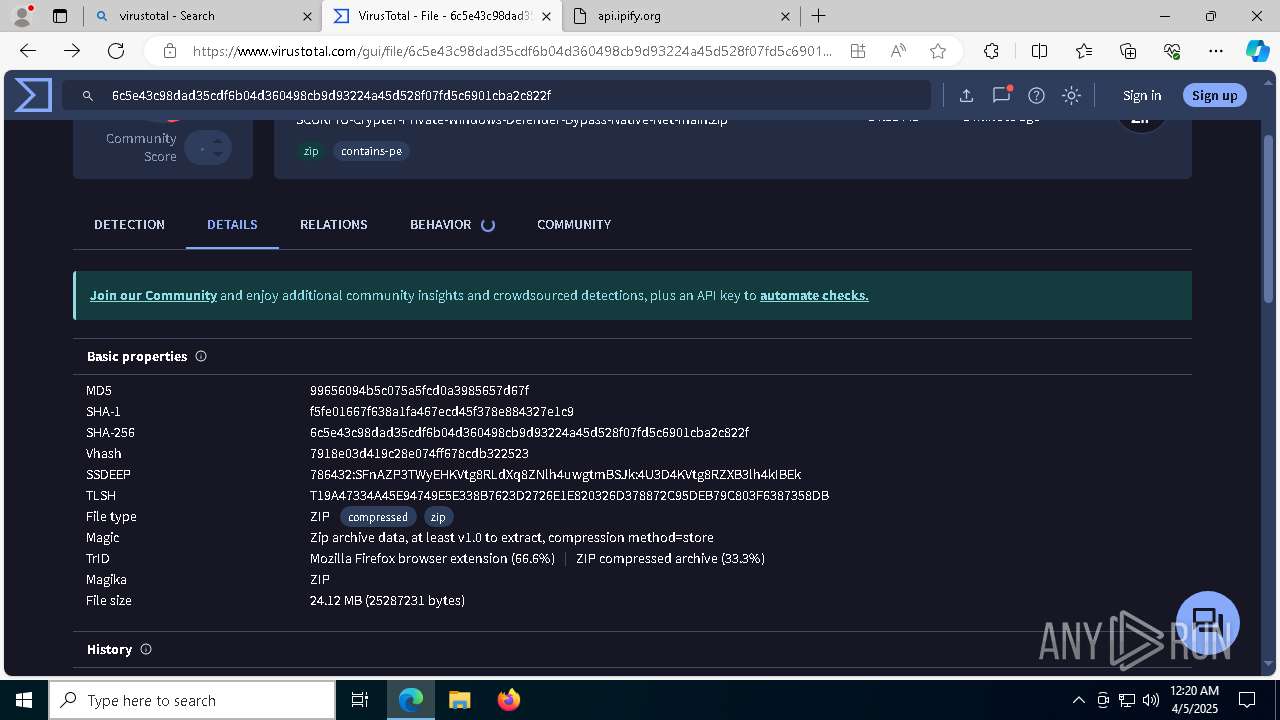Click the TLSH value
Viewport: 1280px width, 720px height.
pos(569,496)
